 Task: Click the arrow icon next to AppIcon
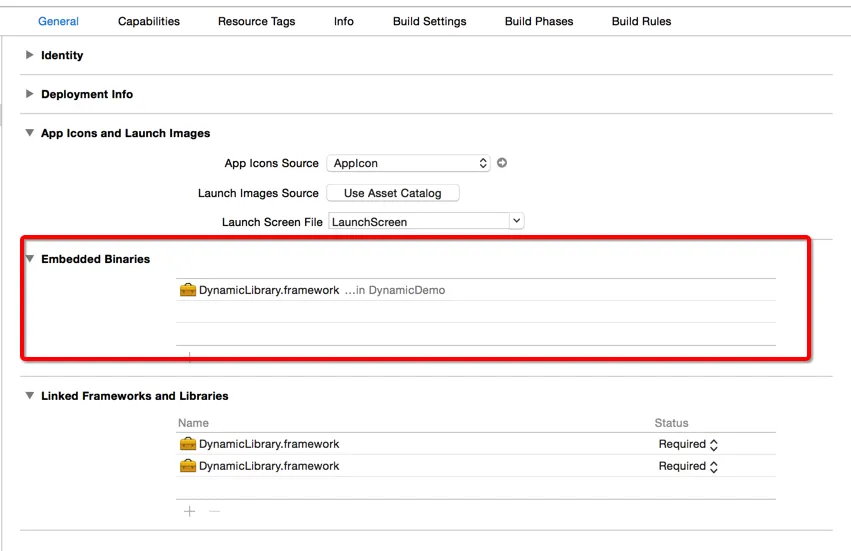(x=502, y=163)
